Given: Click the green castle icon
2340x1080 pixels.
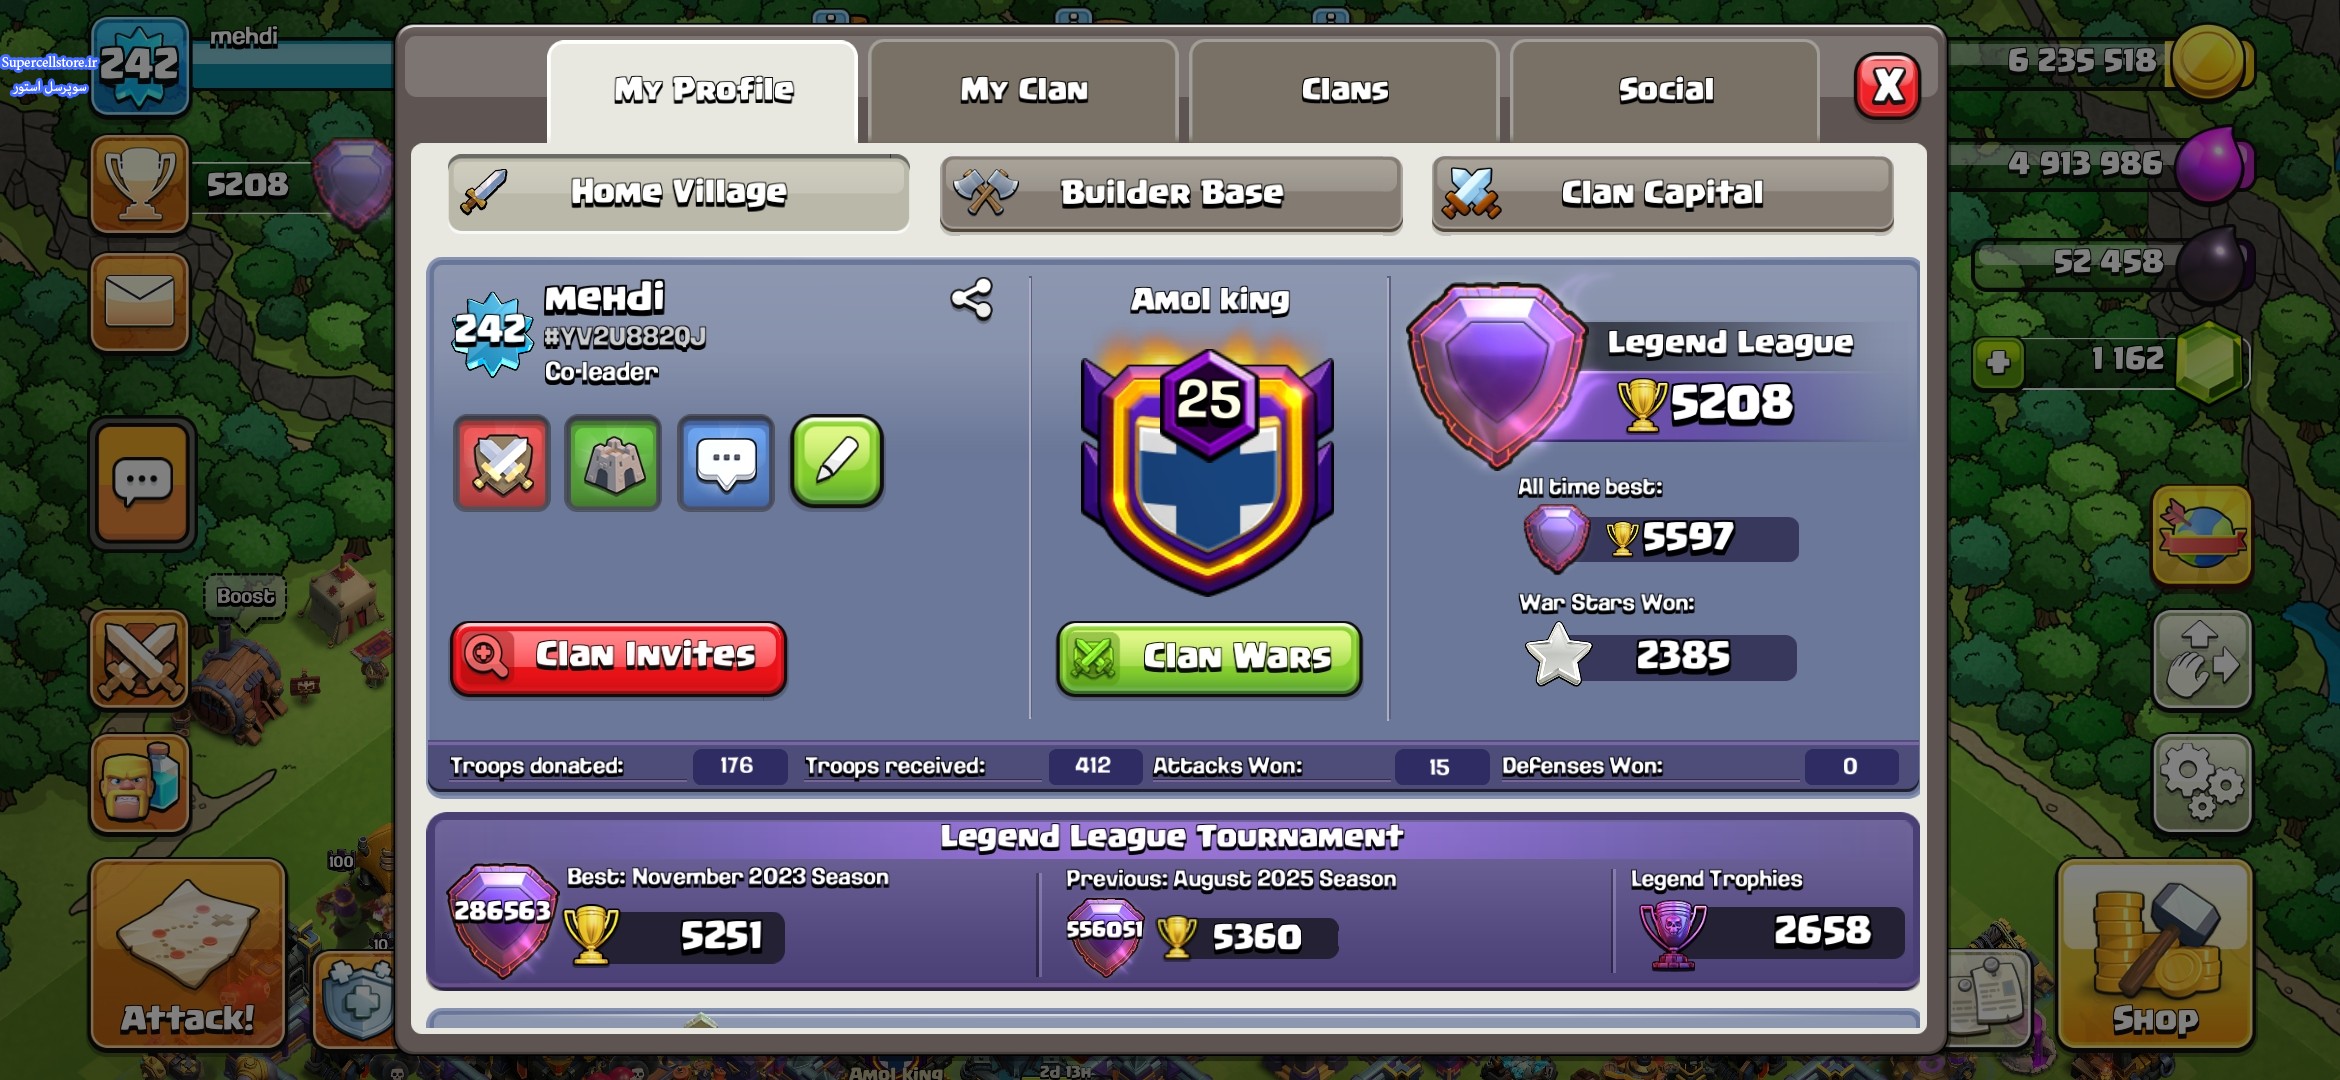Looking at the screenshot, I should 613,463.
